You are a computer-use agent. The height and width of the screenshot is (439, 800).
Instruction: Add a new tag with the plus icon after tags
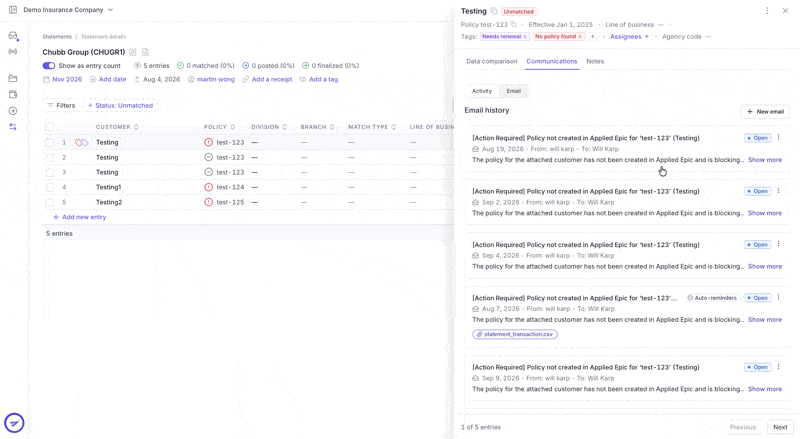(592, 37)
